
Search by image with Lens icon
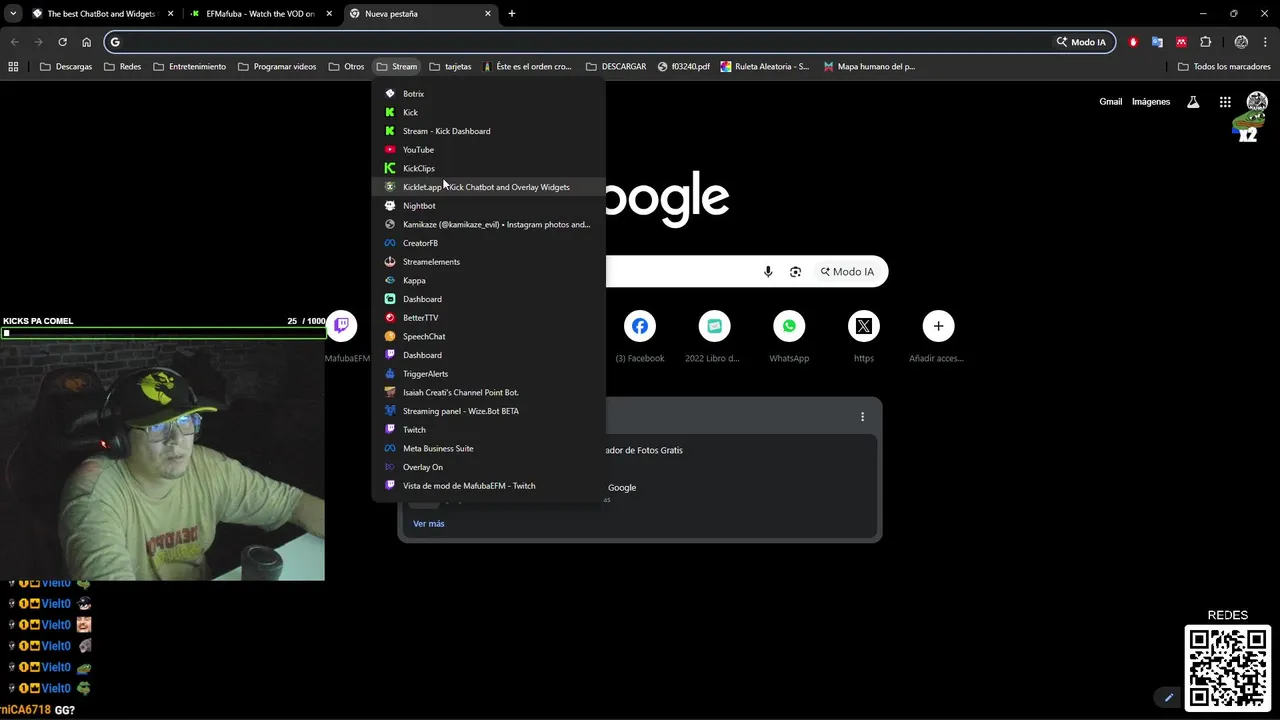796,272
